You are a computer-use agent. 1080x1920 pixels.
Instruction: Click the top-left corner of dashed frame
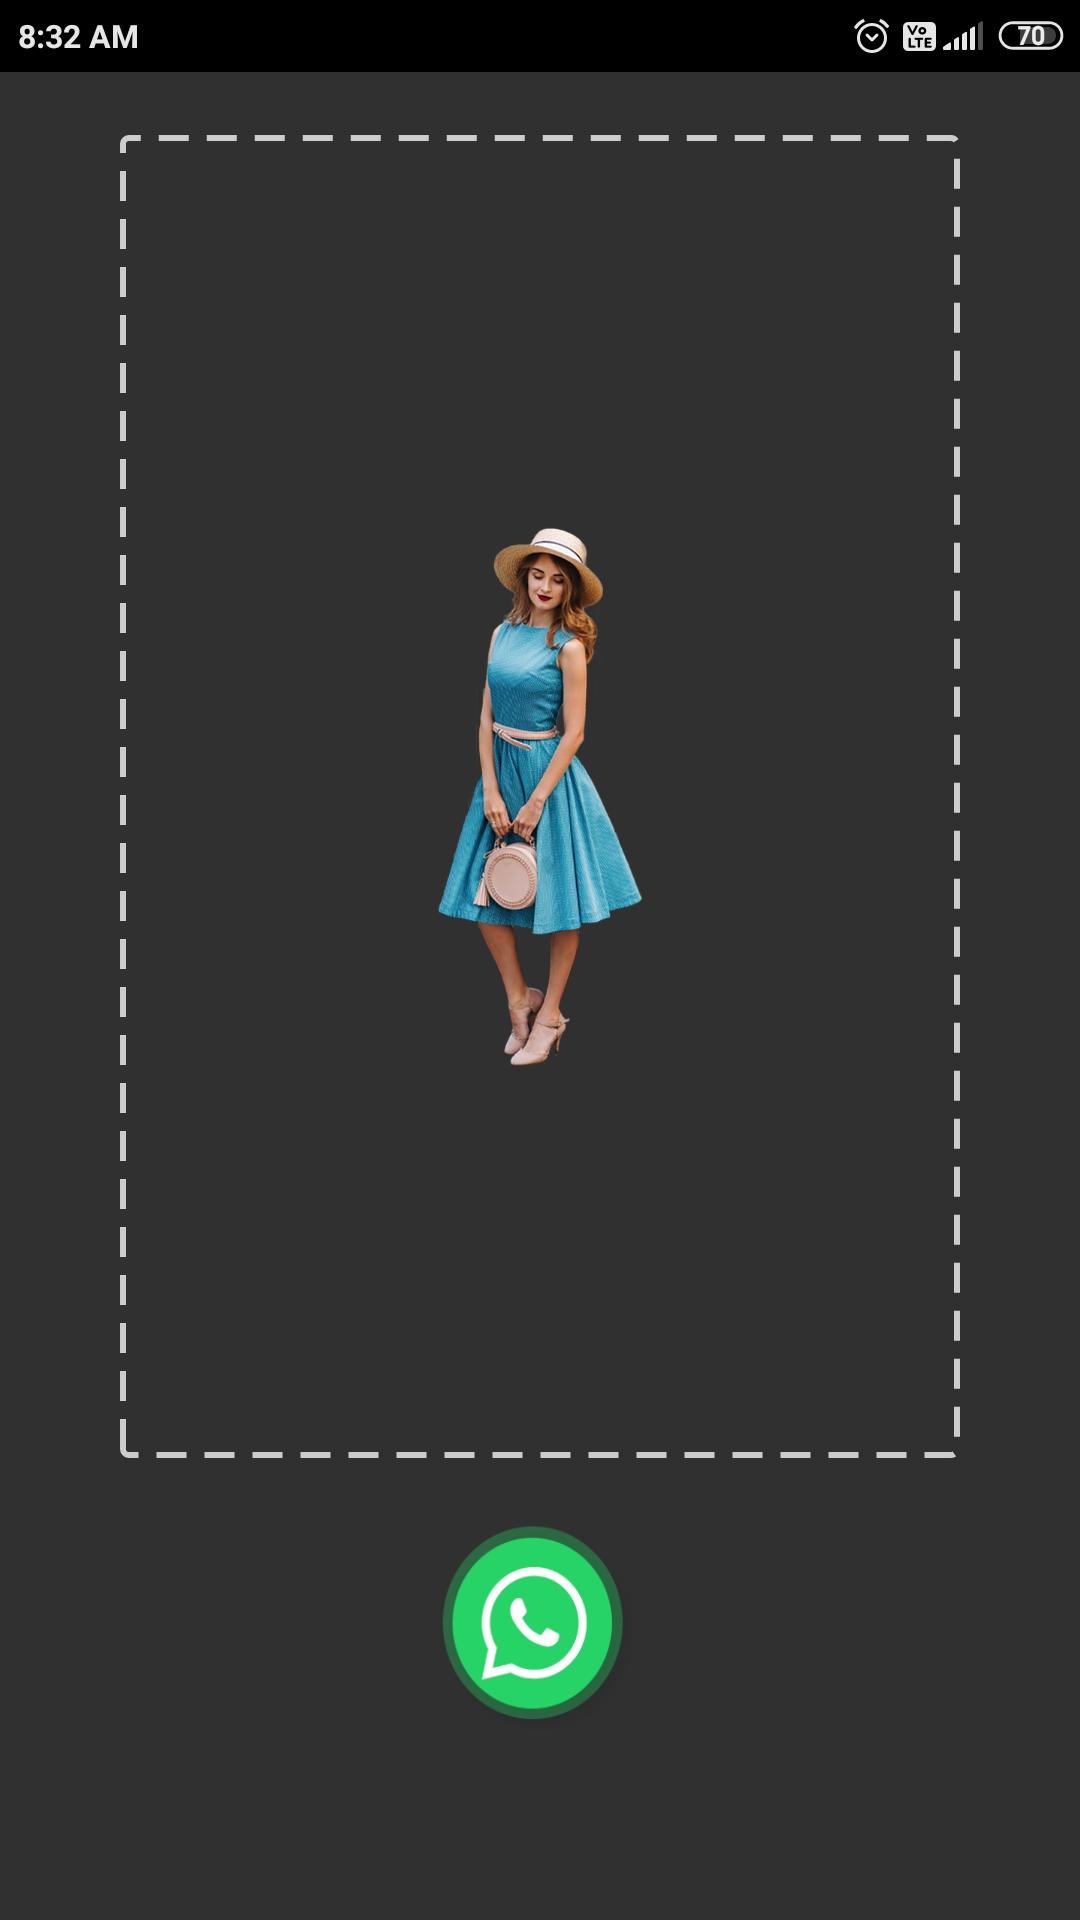pos(124,139)
